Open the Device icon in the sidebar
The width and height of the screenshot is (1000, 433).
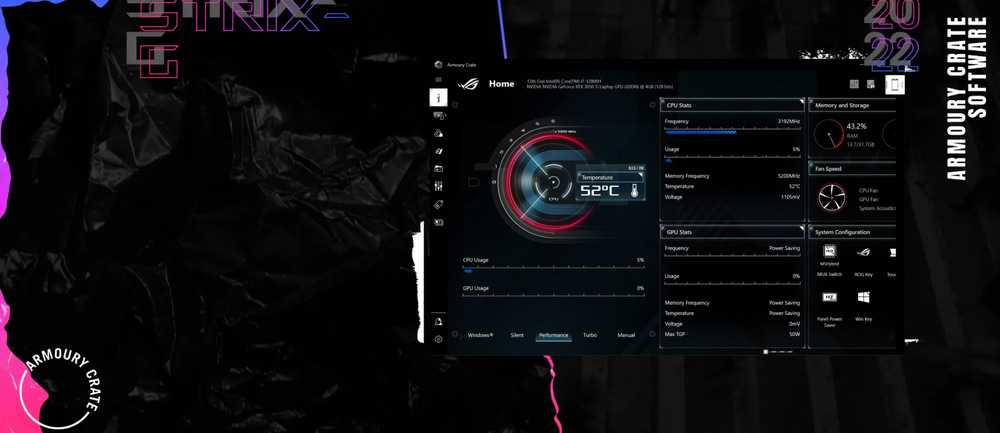click(438, 115)
